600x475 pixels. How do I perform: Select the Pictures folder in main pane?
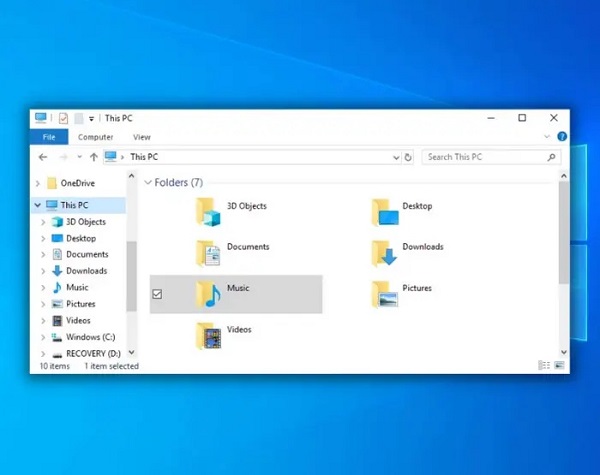click(402, 294)
